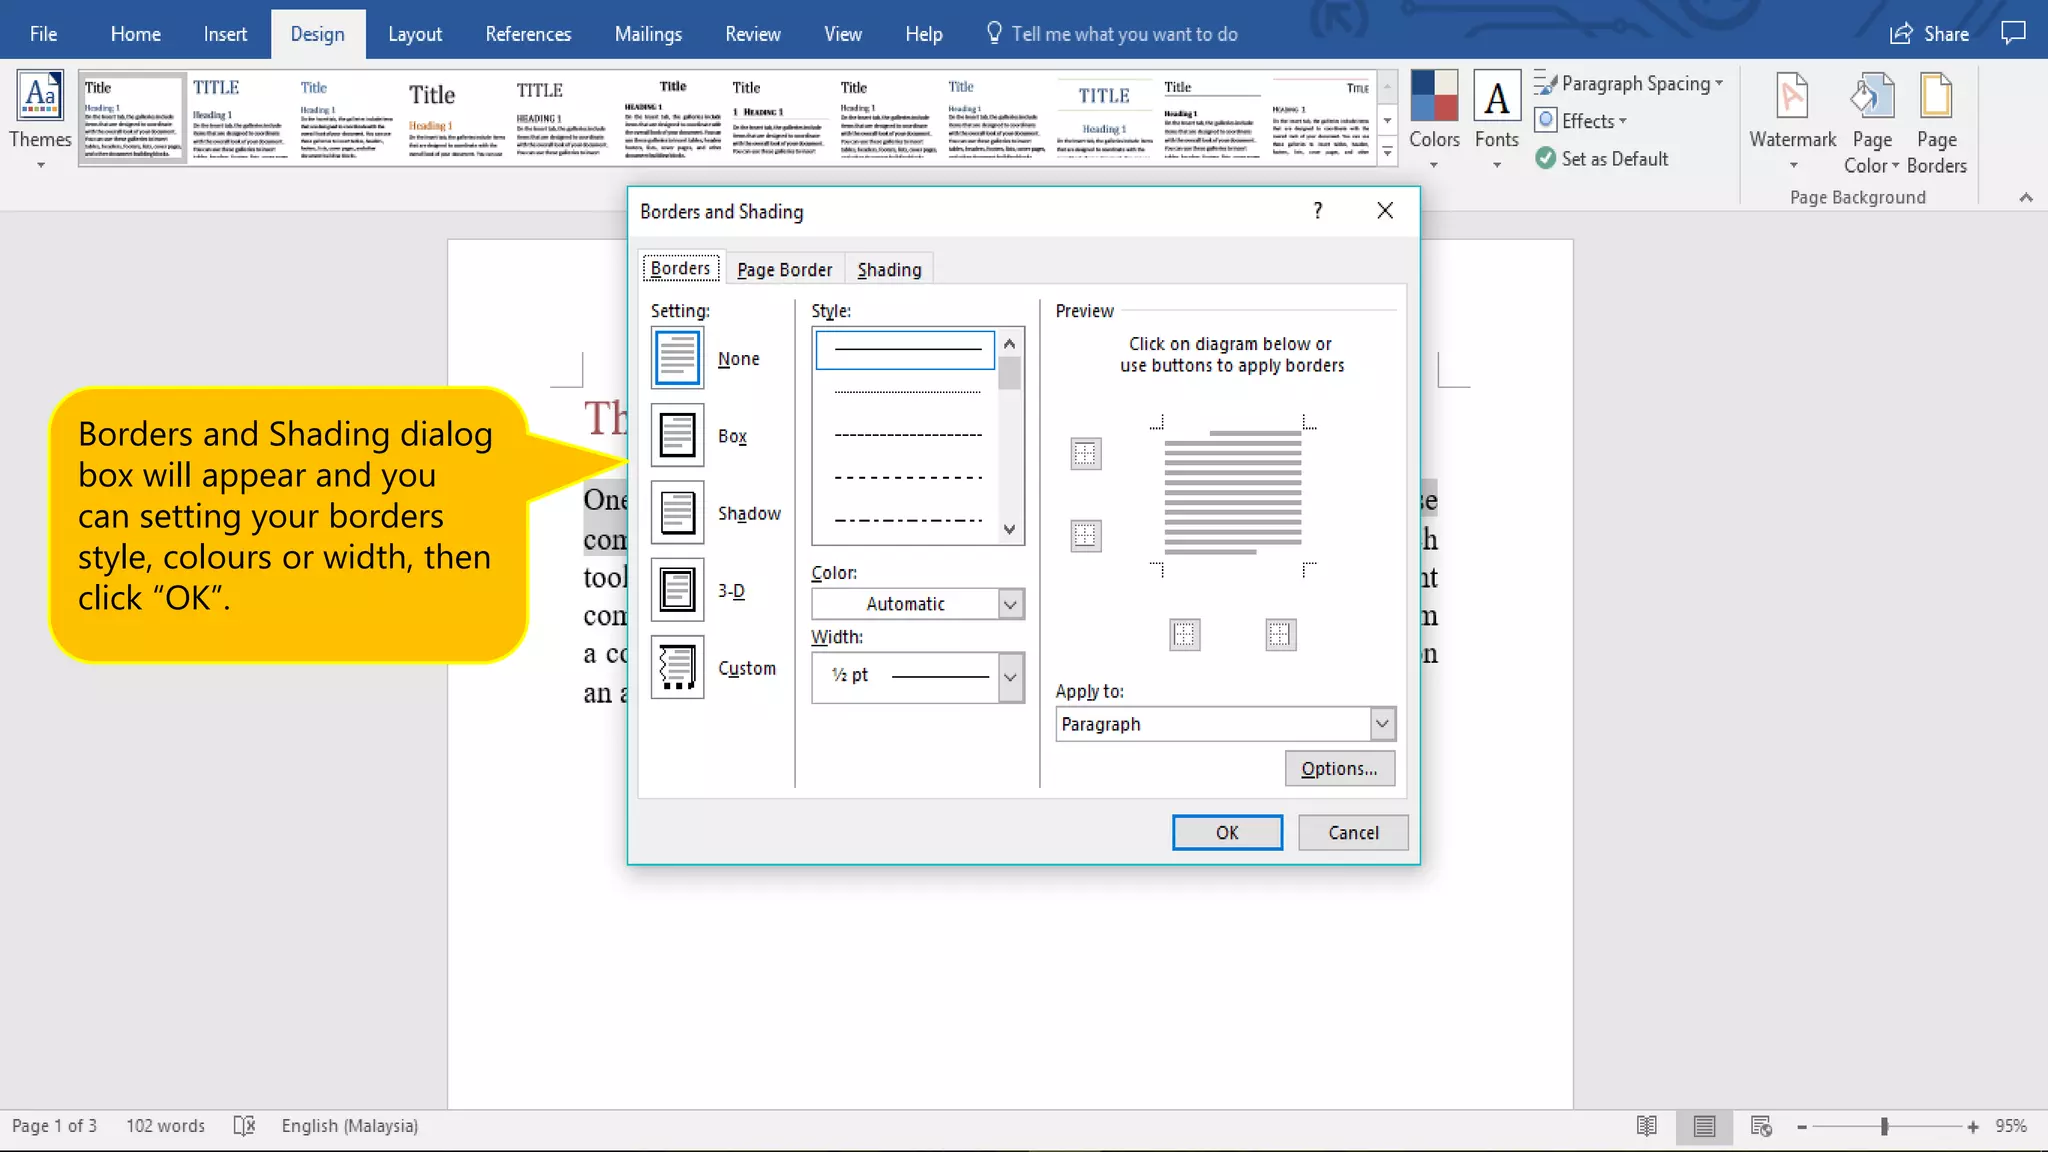Open the Shading tab
Image resolution: width=2048 pixels, height=1152 pixels.
click(889, 270)
